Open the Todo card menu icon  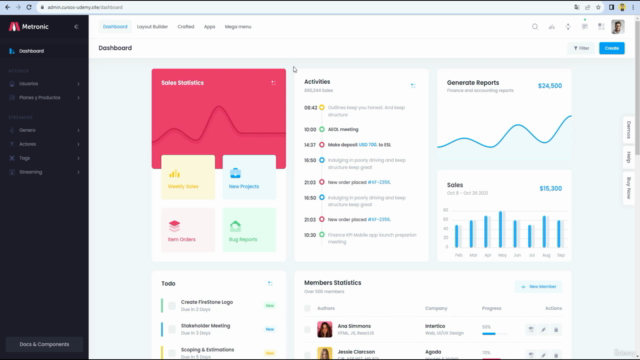click(x=270, y=283)
